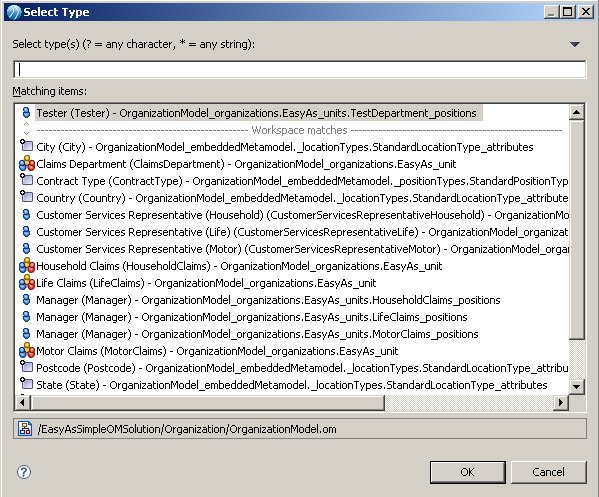Click the position icon beside Customer Services Representative (Life)
This screenshot has height=497, width=599.
coord(26,232)
